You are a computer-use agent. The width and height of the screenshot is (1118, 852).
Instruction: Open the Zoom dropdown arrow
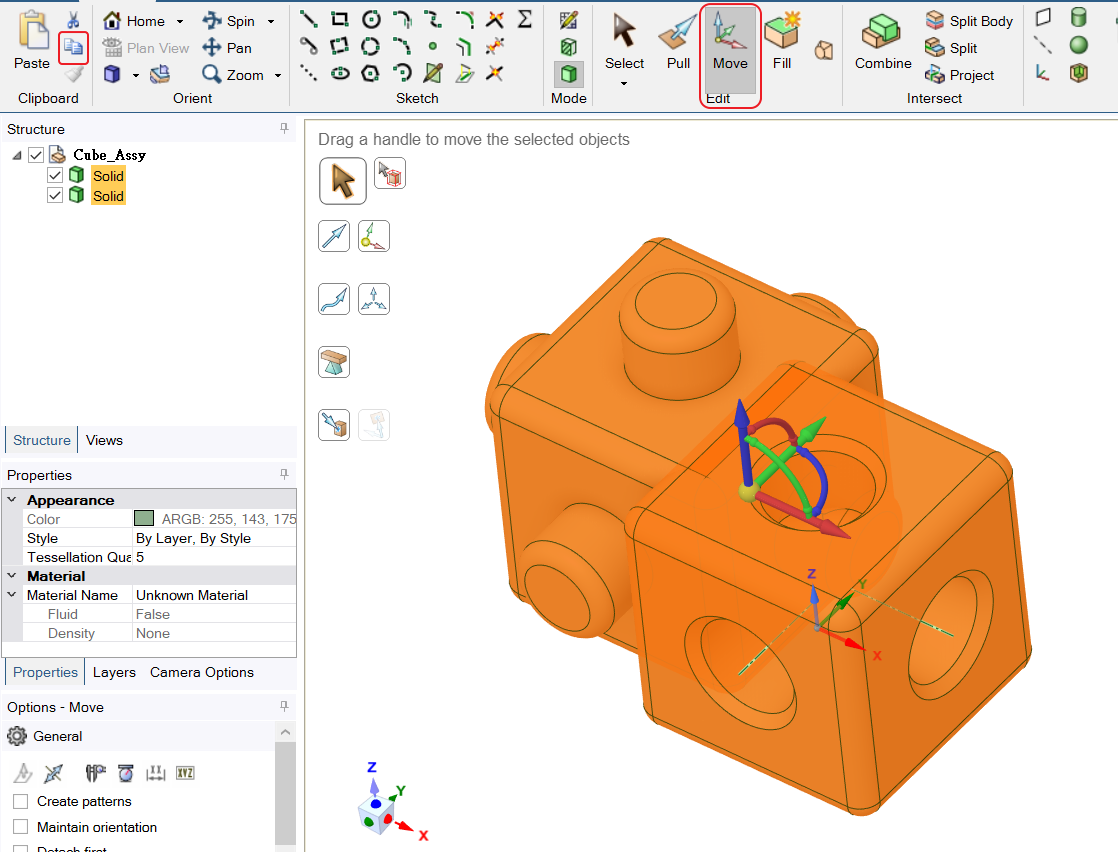pos(278,75)
